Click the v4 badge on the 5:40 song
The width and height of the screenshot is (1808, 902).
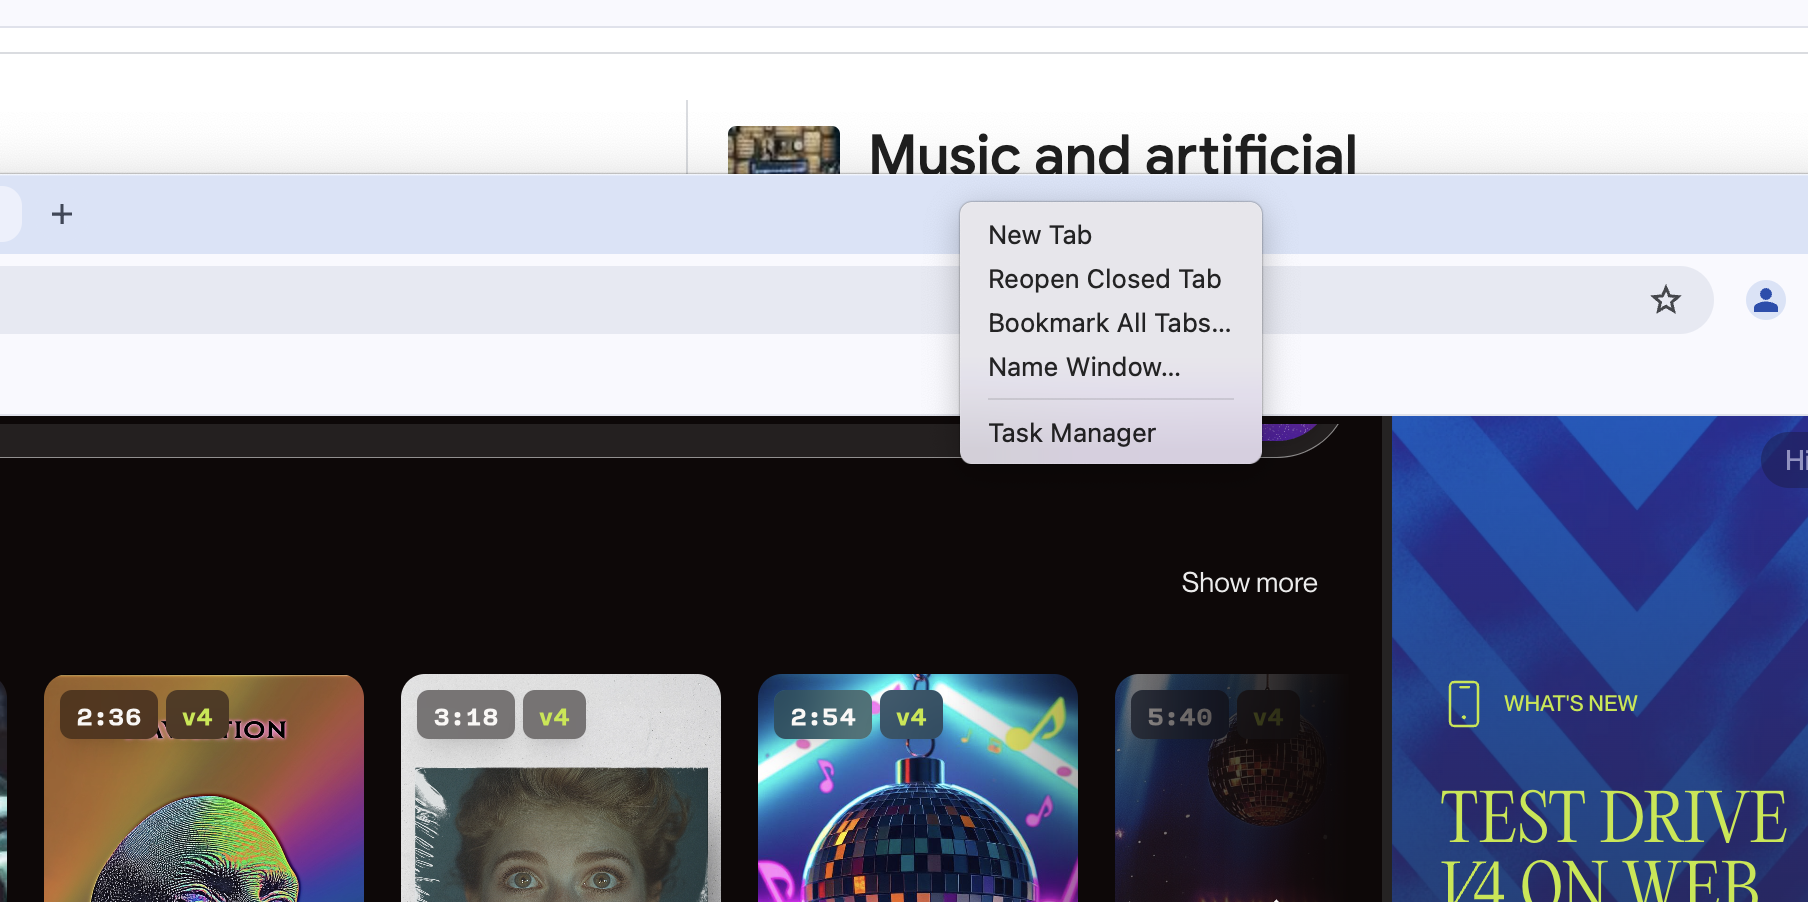1268,716
